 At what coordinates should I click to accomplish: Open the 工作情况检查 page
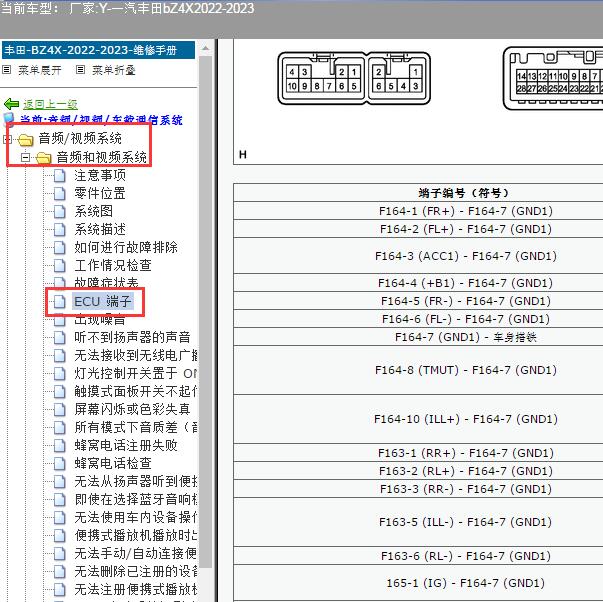pos(113,265)
